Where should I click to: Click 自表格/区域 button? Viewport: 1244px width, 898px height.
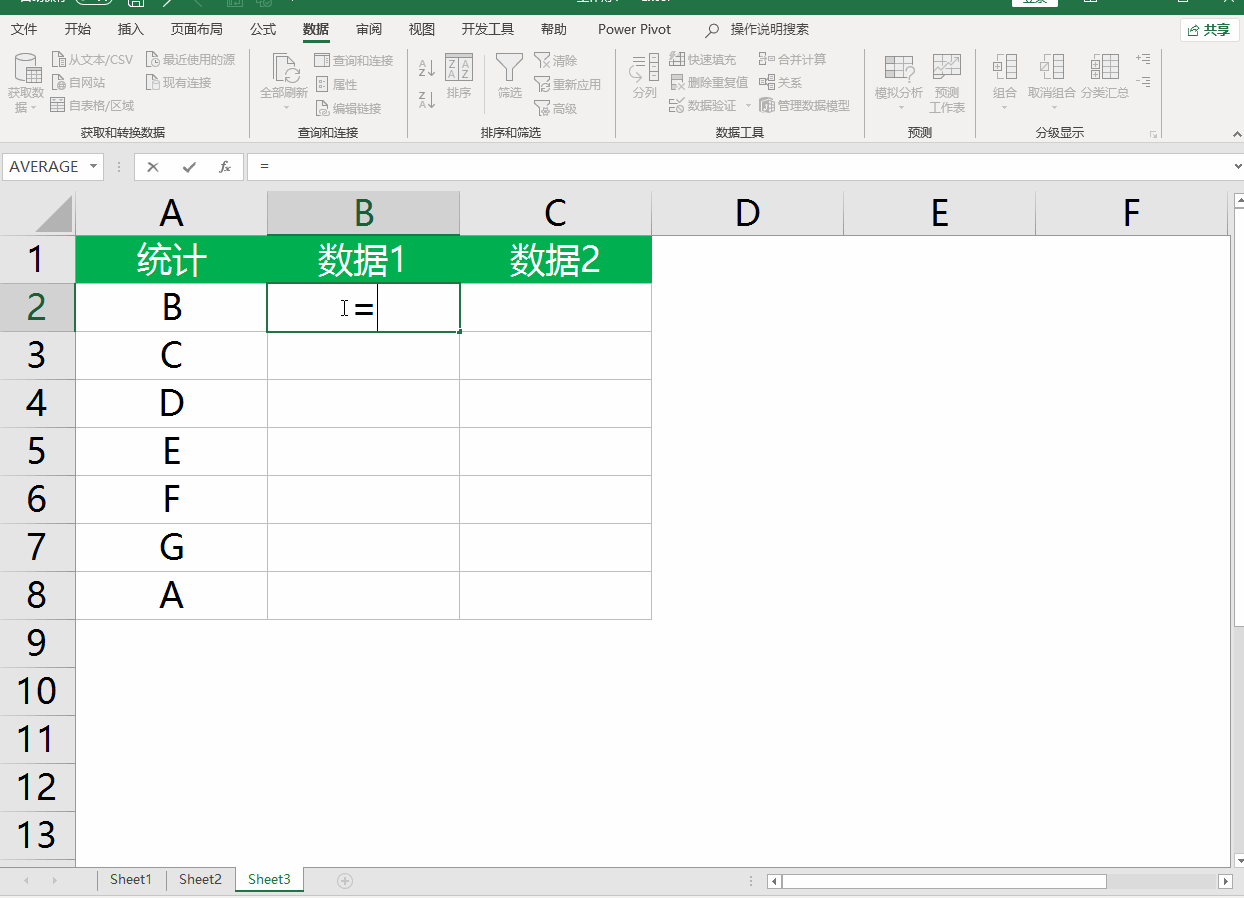coord(92,106)
